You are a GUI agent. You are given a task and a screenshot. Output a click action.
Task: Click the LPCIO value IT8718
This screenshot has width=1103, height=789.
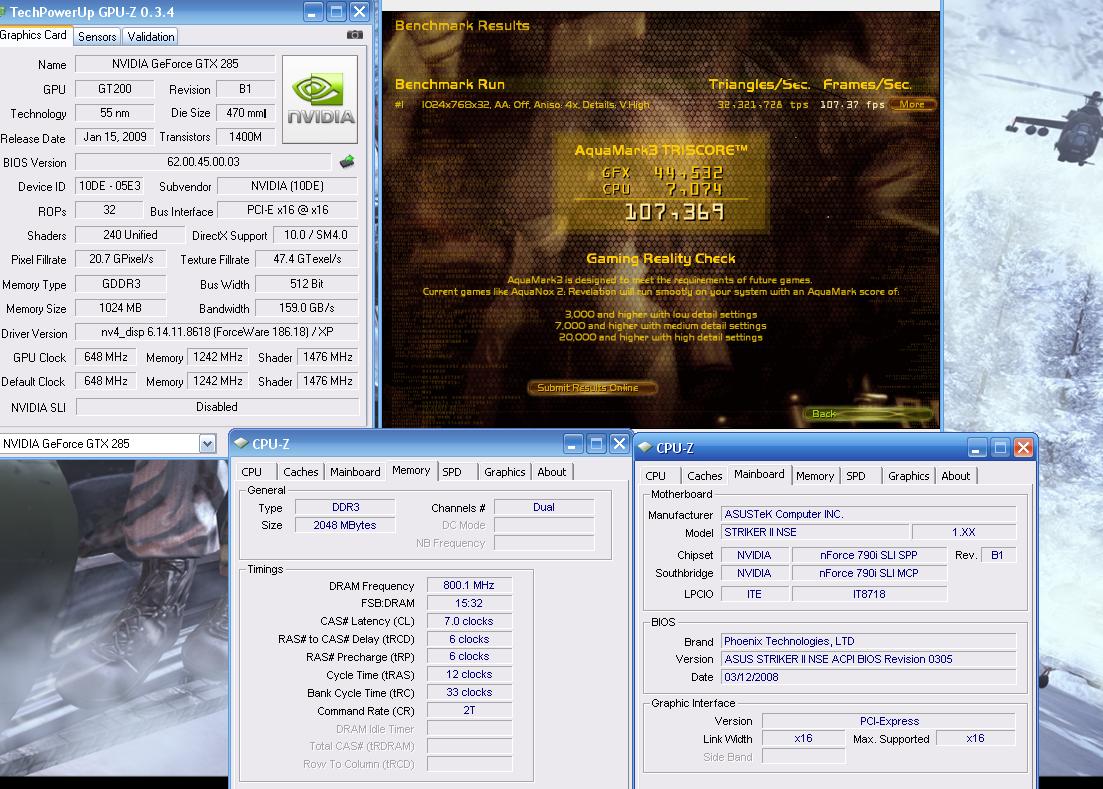point(869,594)
